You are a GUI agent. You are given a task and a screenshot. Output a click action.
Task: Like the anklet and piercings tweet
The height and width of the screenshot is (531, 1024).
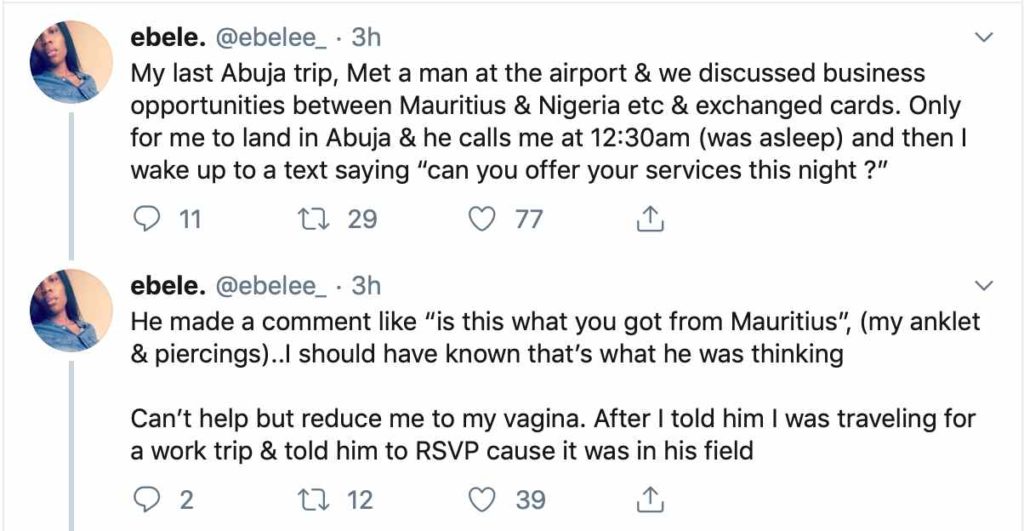[x=483, y=497]
